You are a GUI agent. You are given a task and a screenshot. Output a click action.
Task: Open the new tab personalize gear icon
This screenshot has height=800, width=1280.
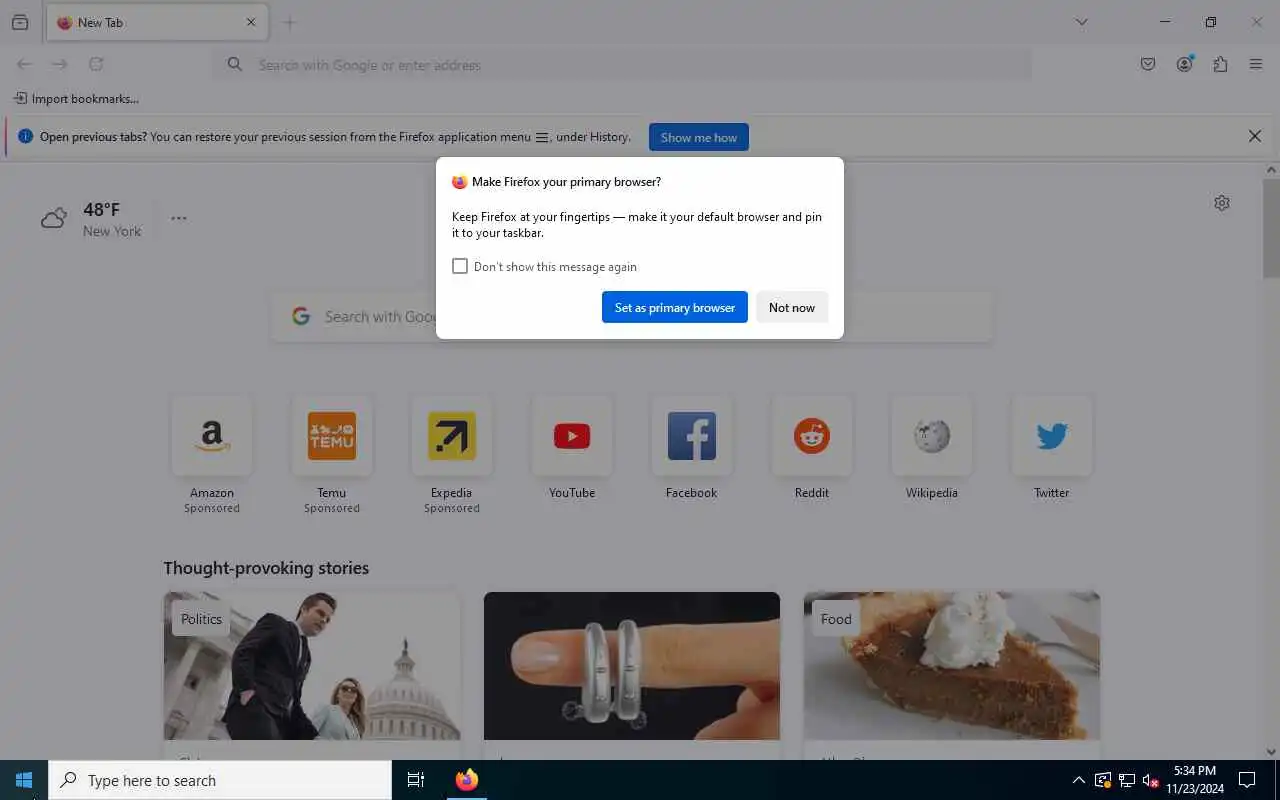tap(1222, 203)
